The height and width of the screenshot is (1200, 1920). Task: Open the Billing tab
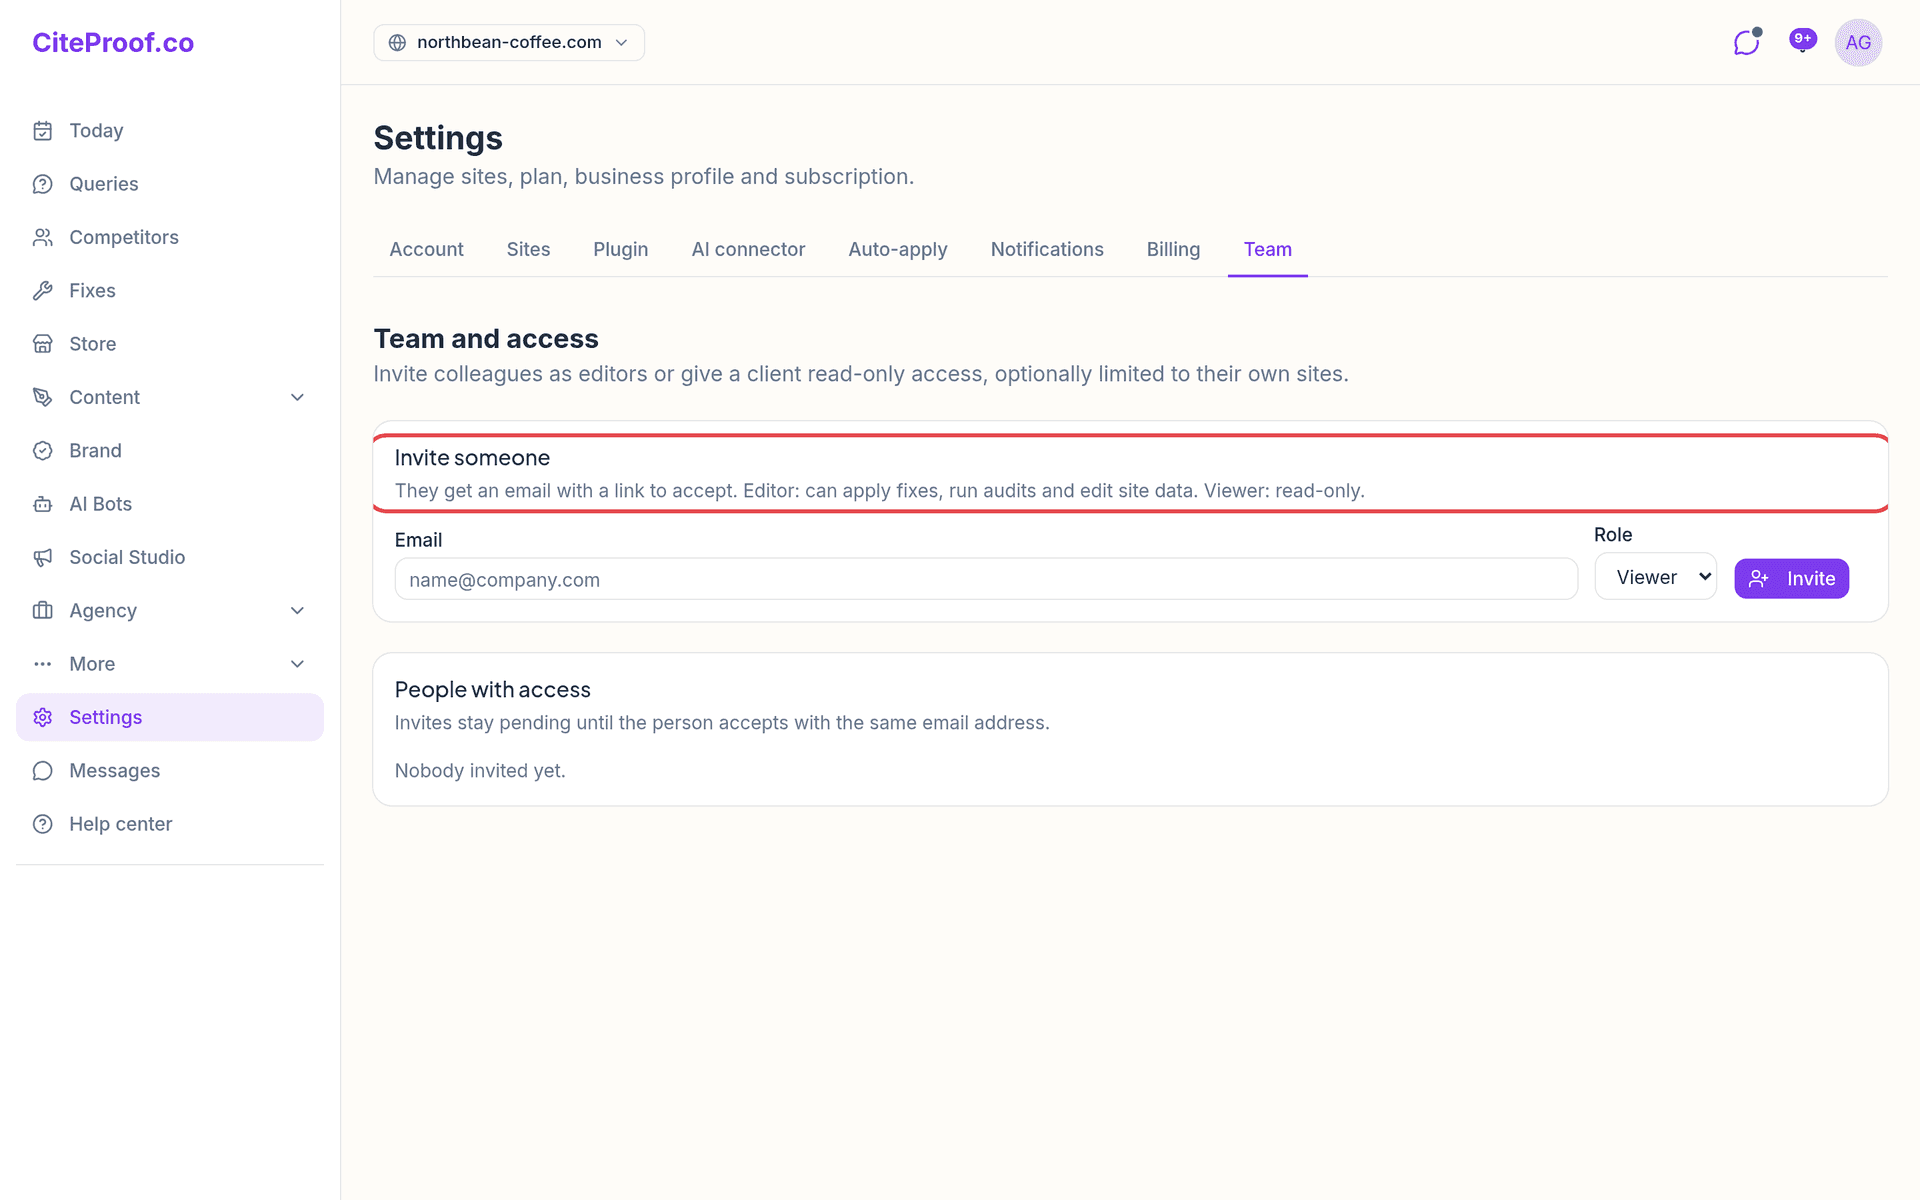click(1173, 250)
